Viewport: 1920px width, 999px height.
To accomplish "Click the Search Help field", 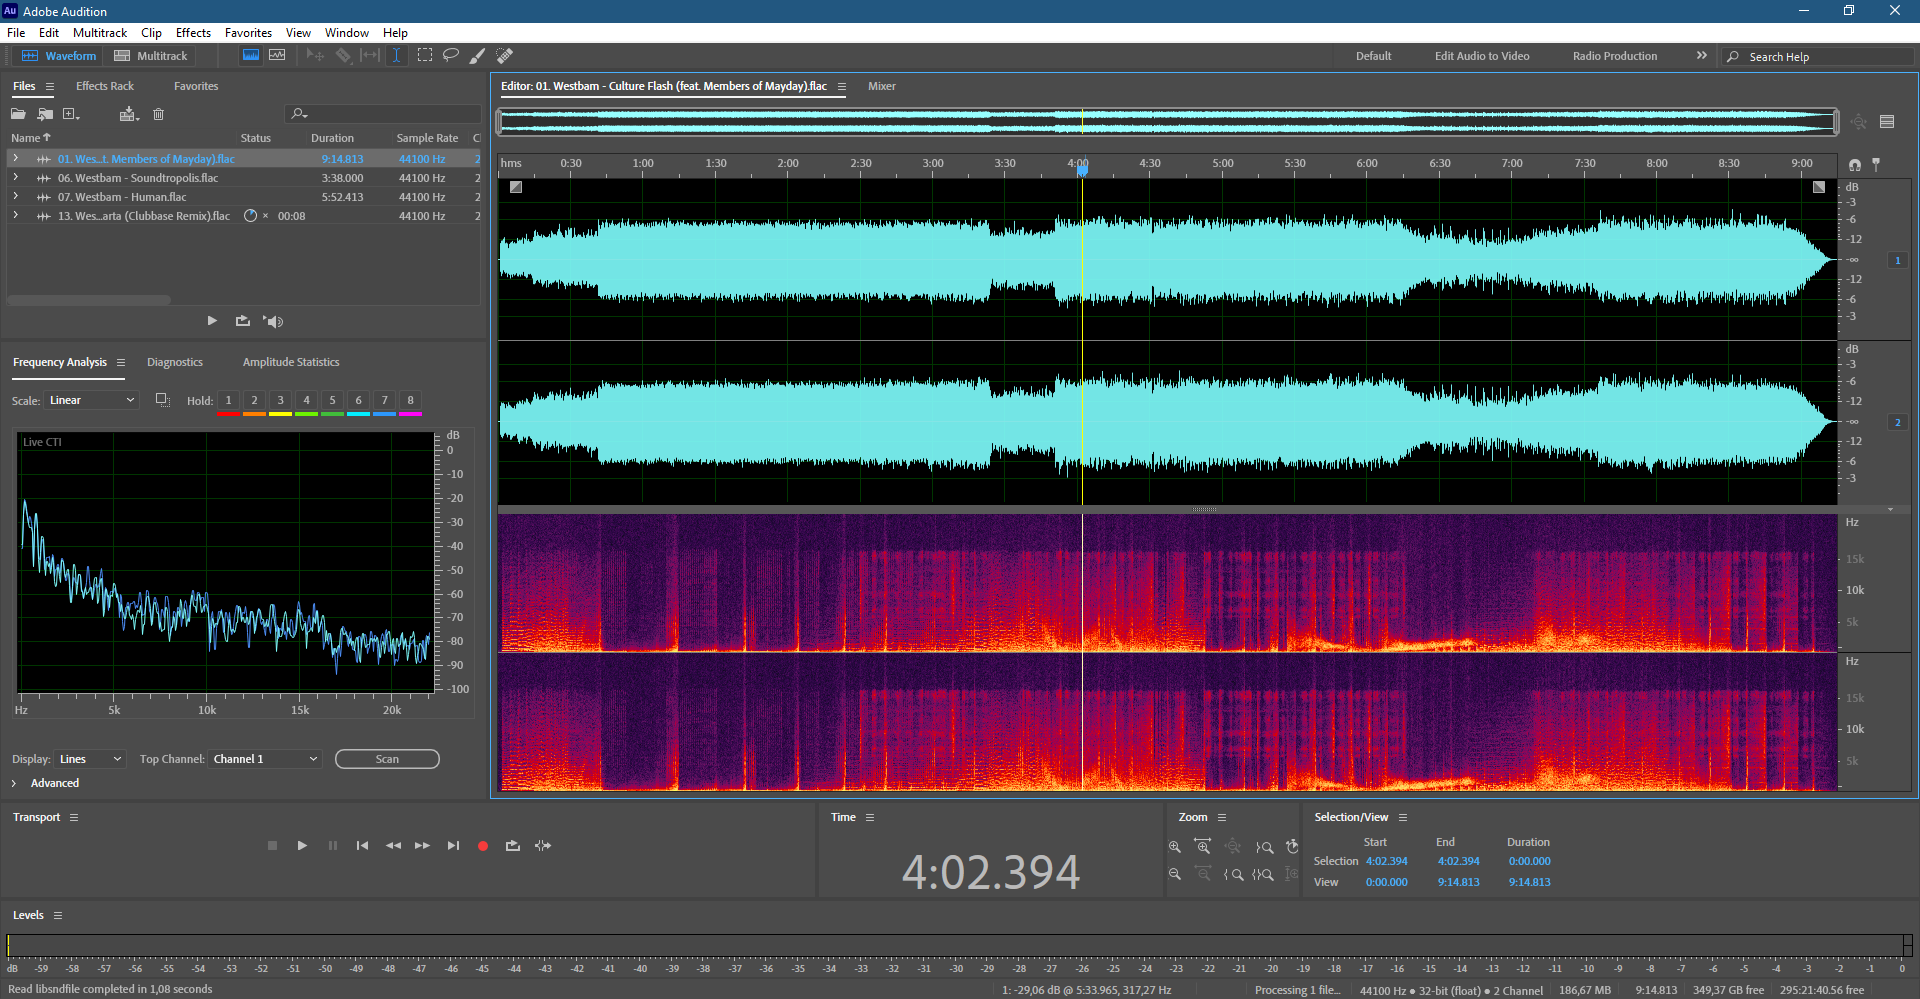I will pyautogui.click(x=1817, y=57).
